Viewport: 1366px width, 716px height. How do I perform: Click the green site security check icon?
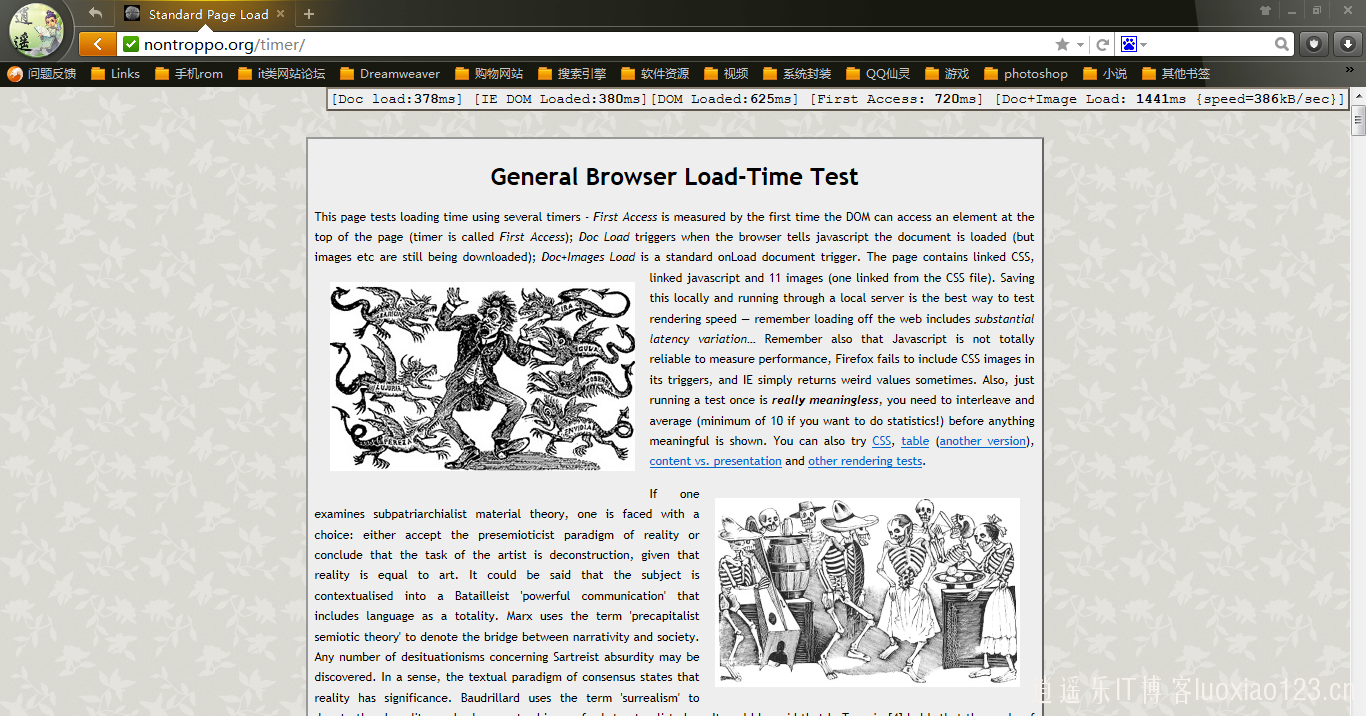pyautogui.click(x=131, y=44)
